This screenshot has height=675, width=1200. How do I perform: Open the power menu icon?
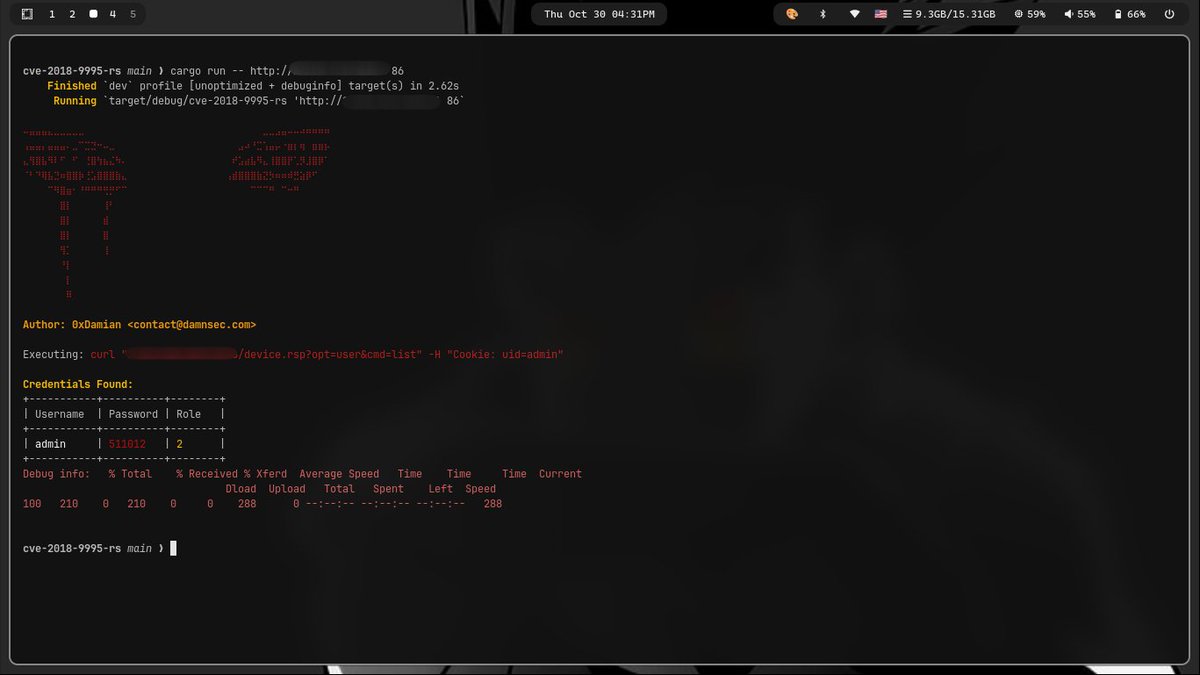1169,14
